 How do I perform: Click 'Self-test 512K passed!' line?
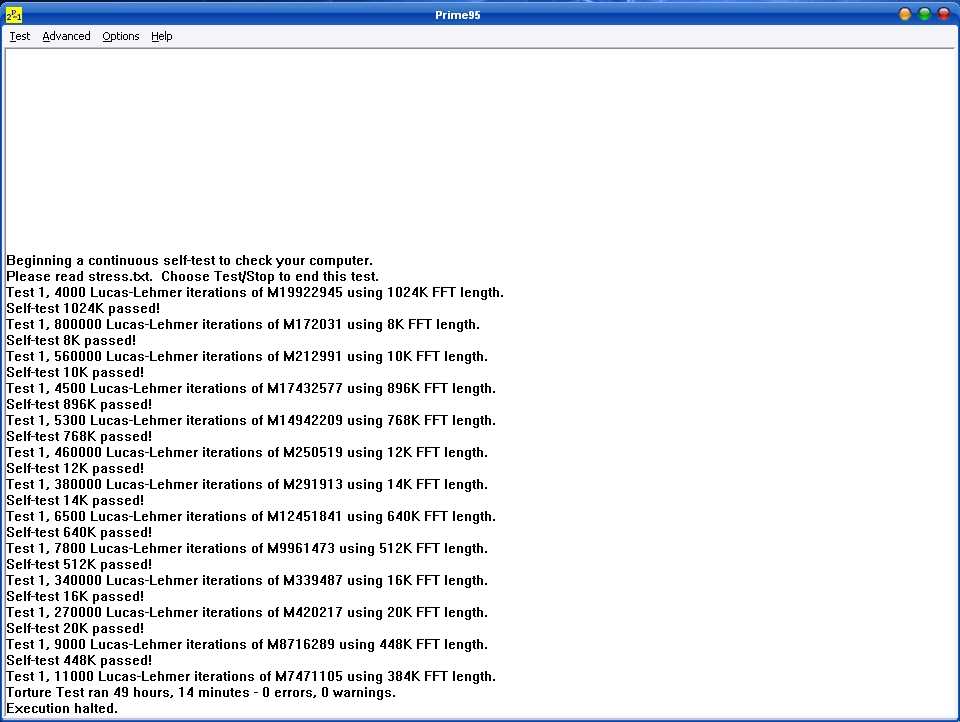point(79,565)
